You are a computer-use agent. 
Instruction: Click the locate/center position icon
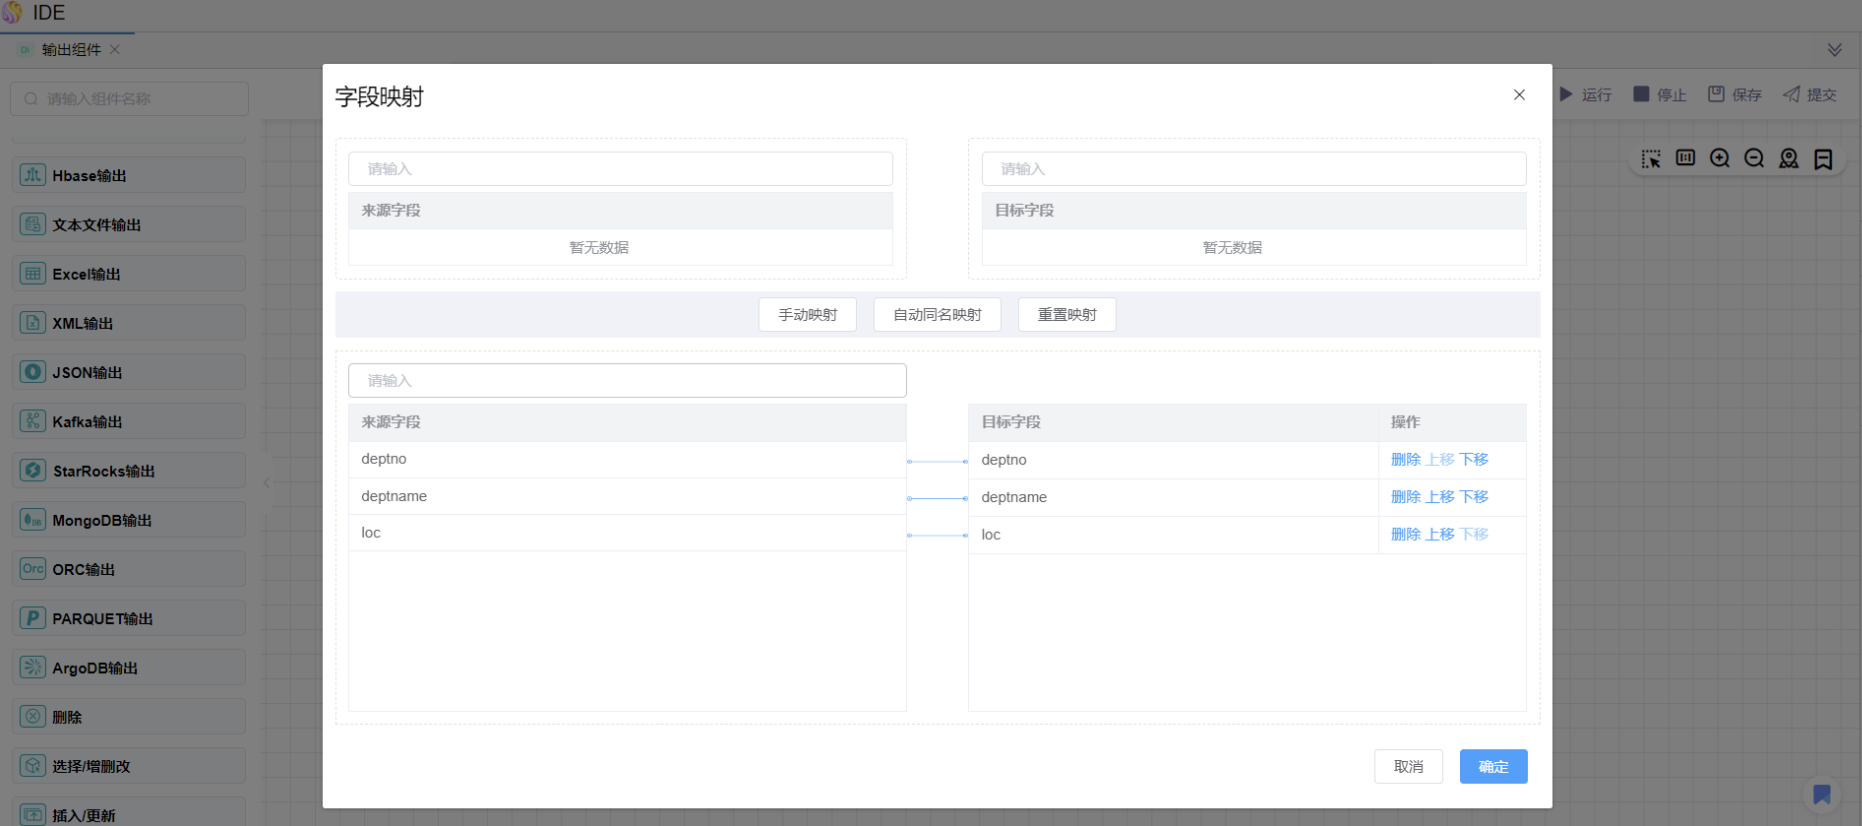(x=1789, y=159)
